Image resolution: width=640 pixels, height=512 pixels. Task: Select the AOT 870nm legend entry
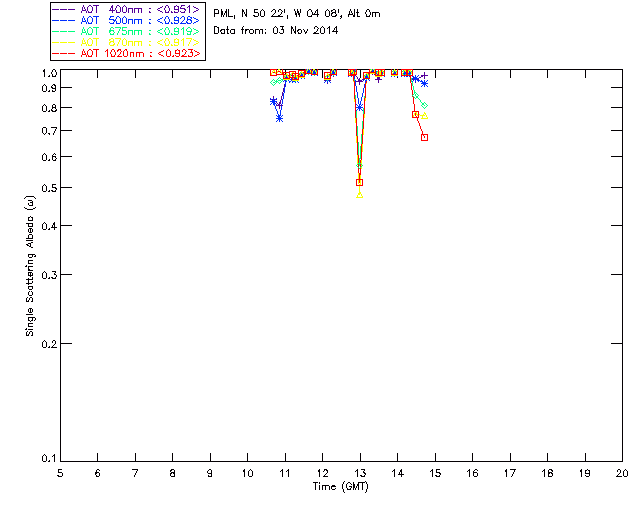pos(126,42)
